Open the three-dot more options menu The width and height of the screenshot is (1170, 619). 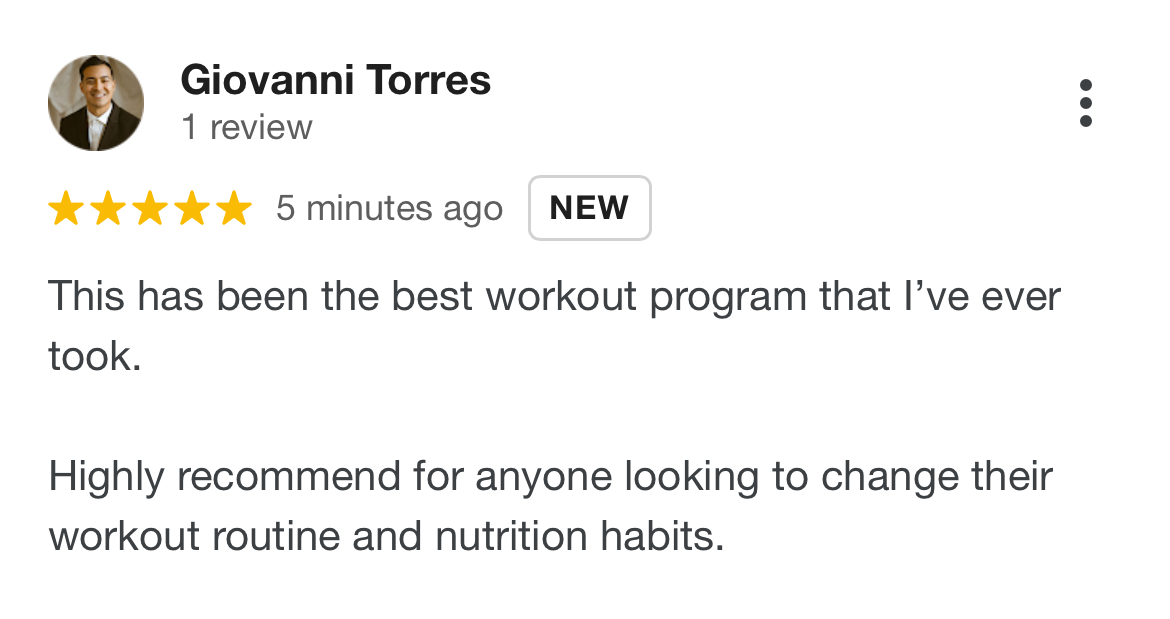(x=1086, y=103)
